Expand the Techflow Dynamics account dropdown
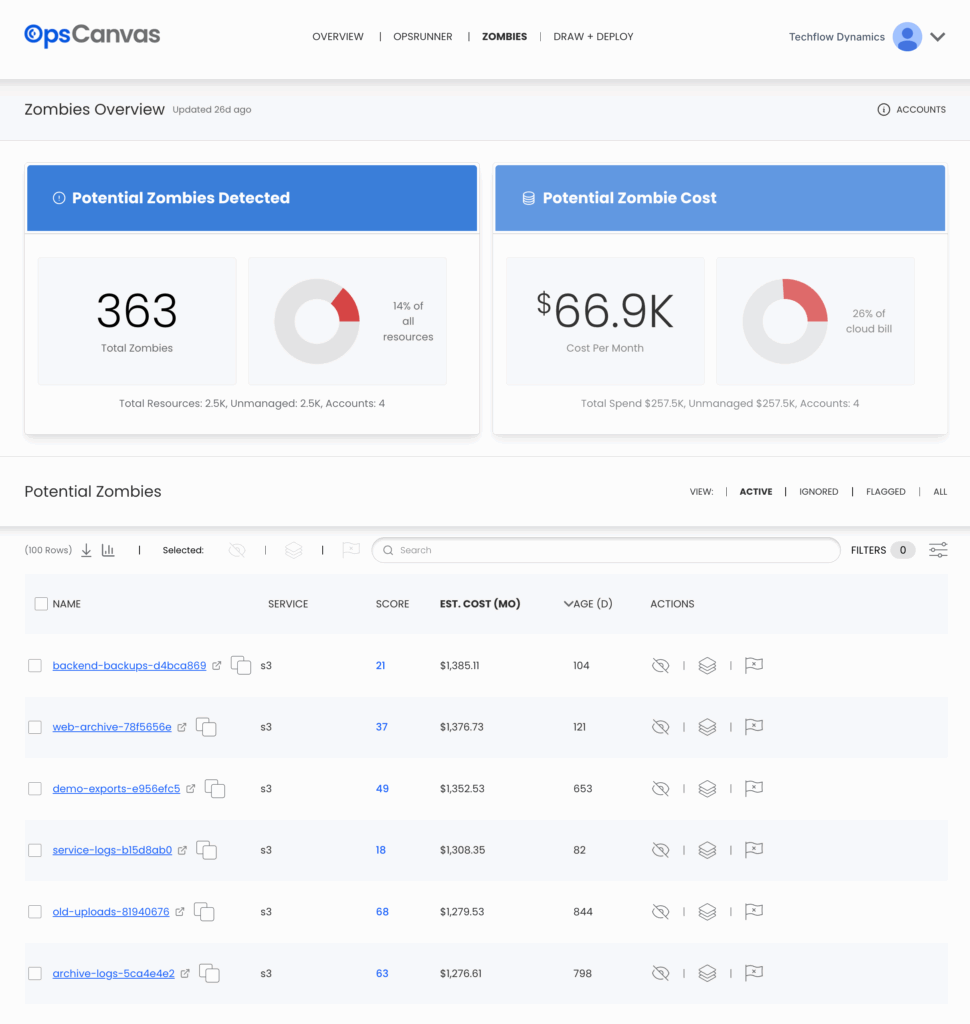The image size is (970, 1024). pyautogui.click(x=937, y=37)
